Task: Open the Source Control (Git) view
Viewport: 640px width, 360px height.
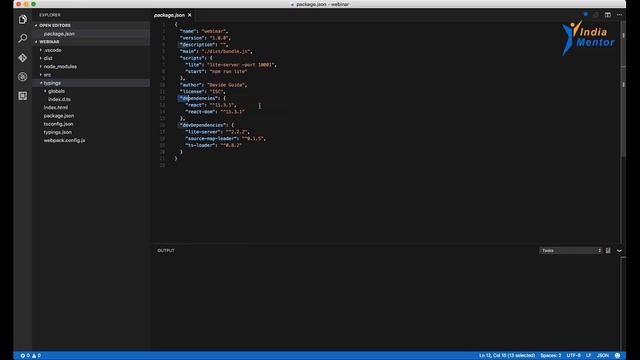Action: 23,58
